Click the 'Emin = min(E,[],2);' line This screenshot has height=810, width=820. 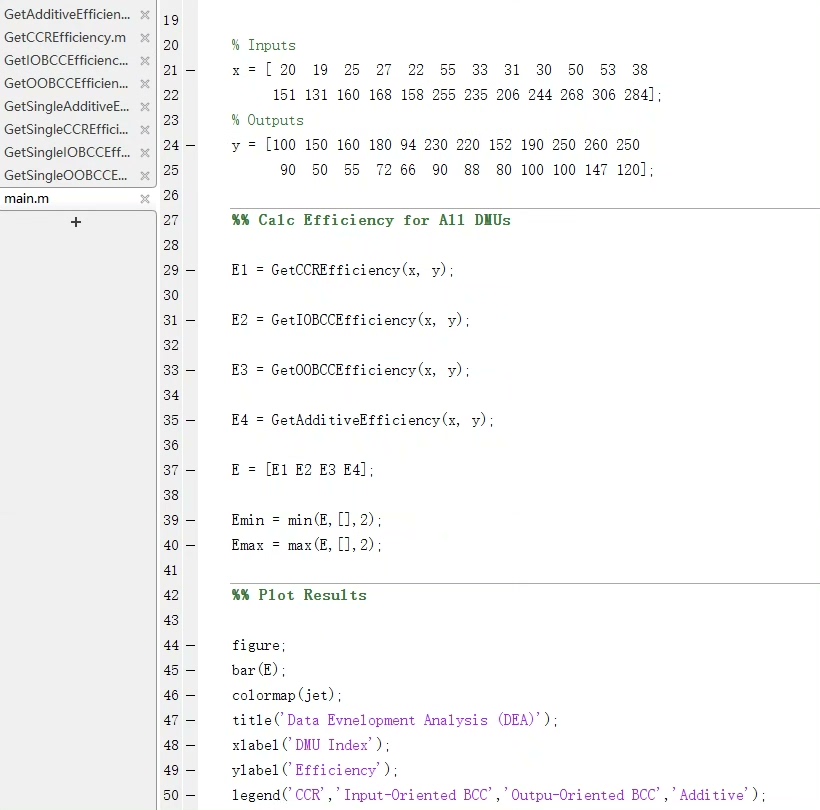306,520
